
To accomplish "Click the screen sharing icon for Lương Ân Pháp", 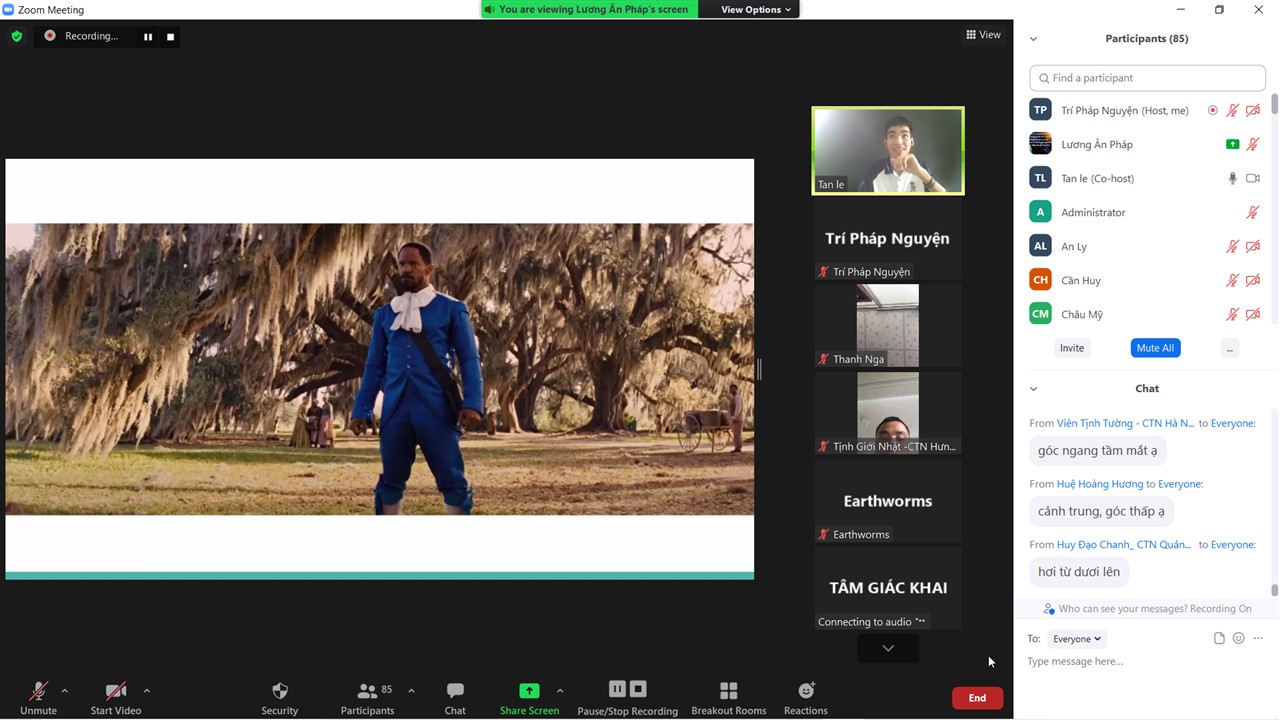I will [1233, 145].
